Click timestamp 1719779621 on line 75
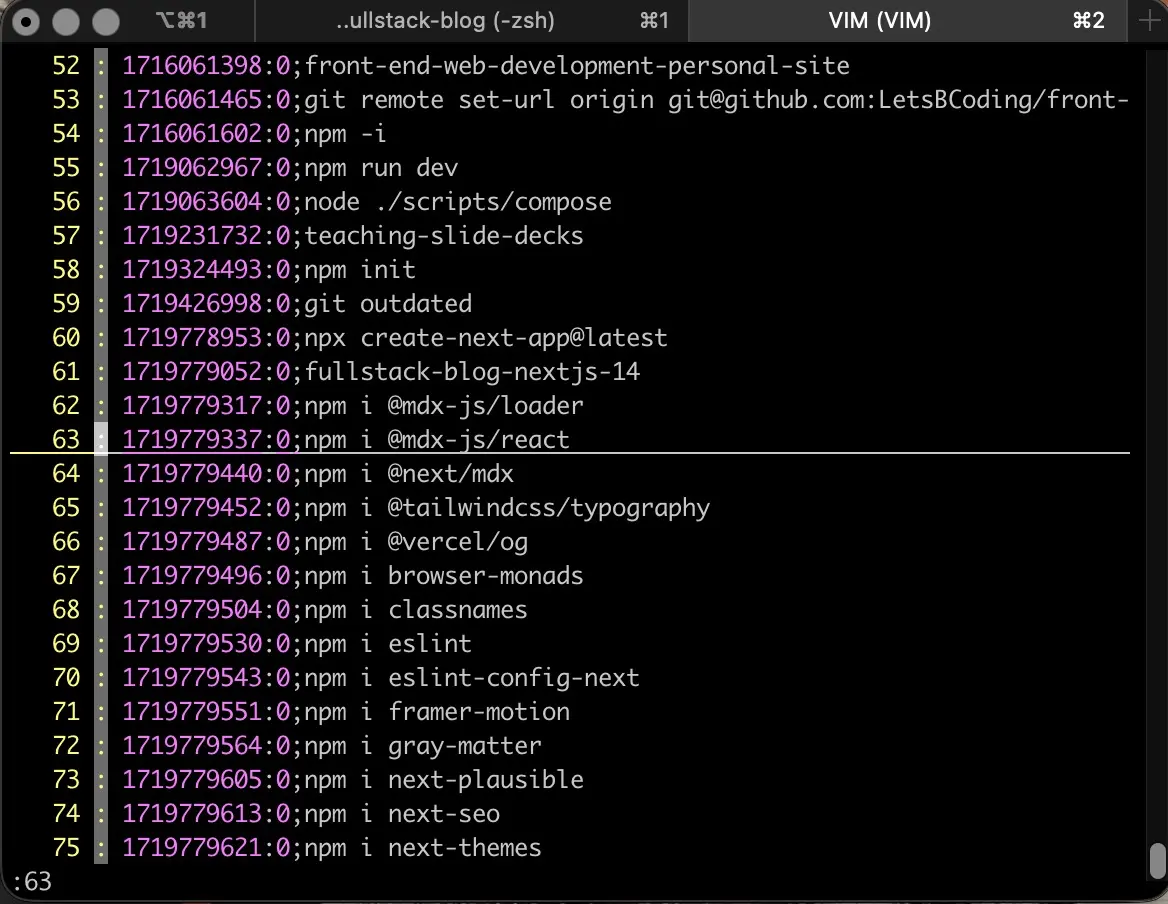Viewport: 1168px width, 904px height. click(x=192, y=847)
